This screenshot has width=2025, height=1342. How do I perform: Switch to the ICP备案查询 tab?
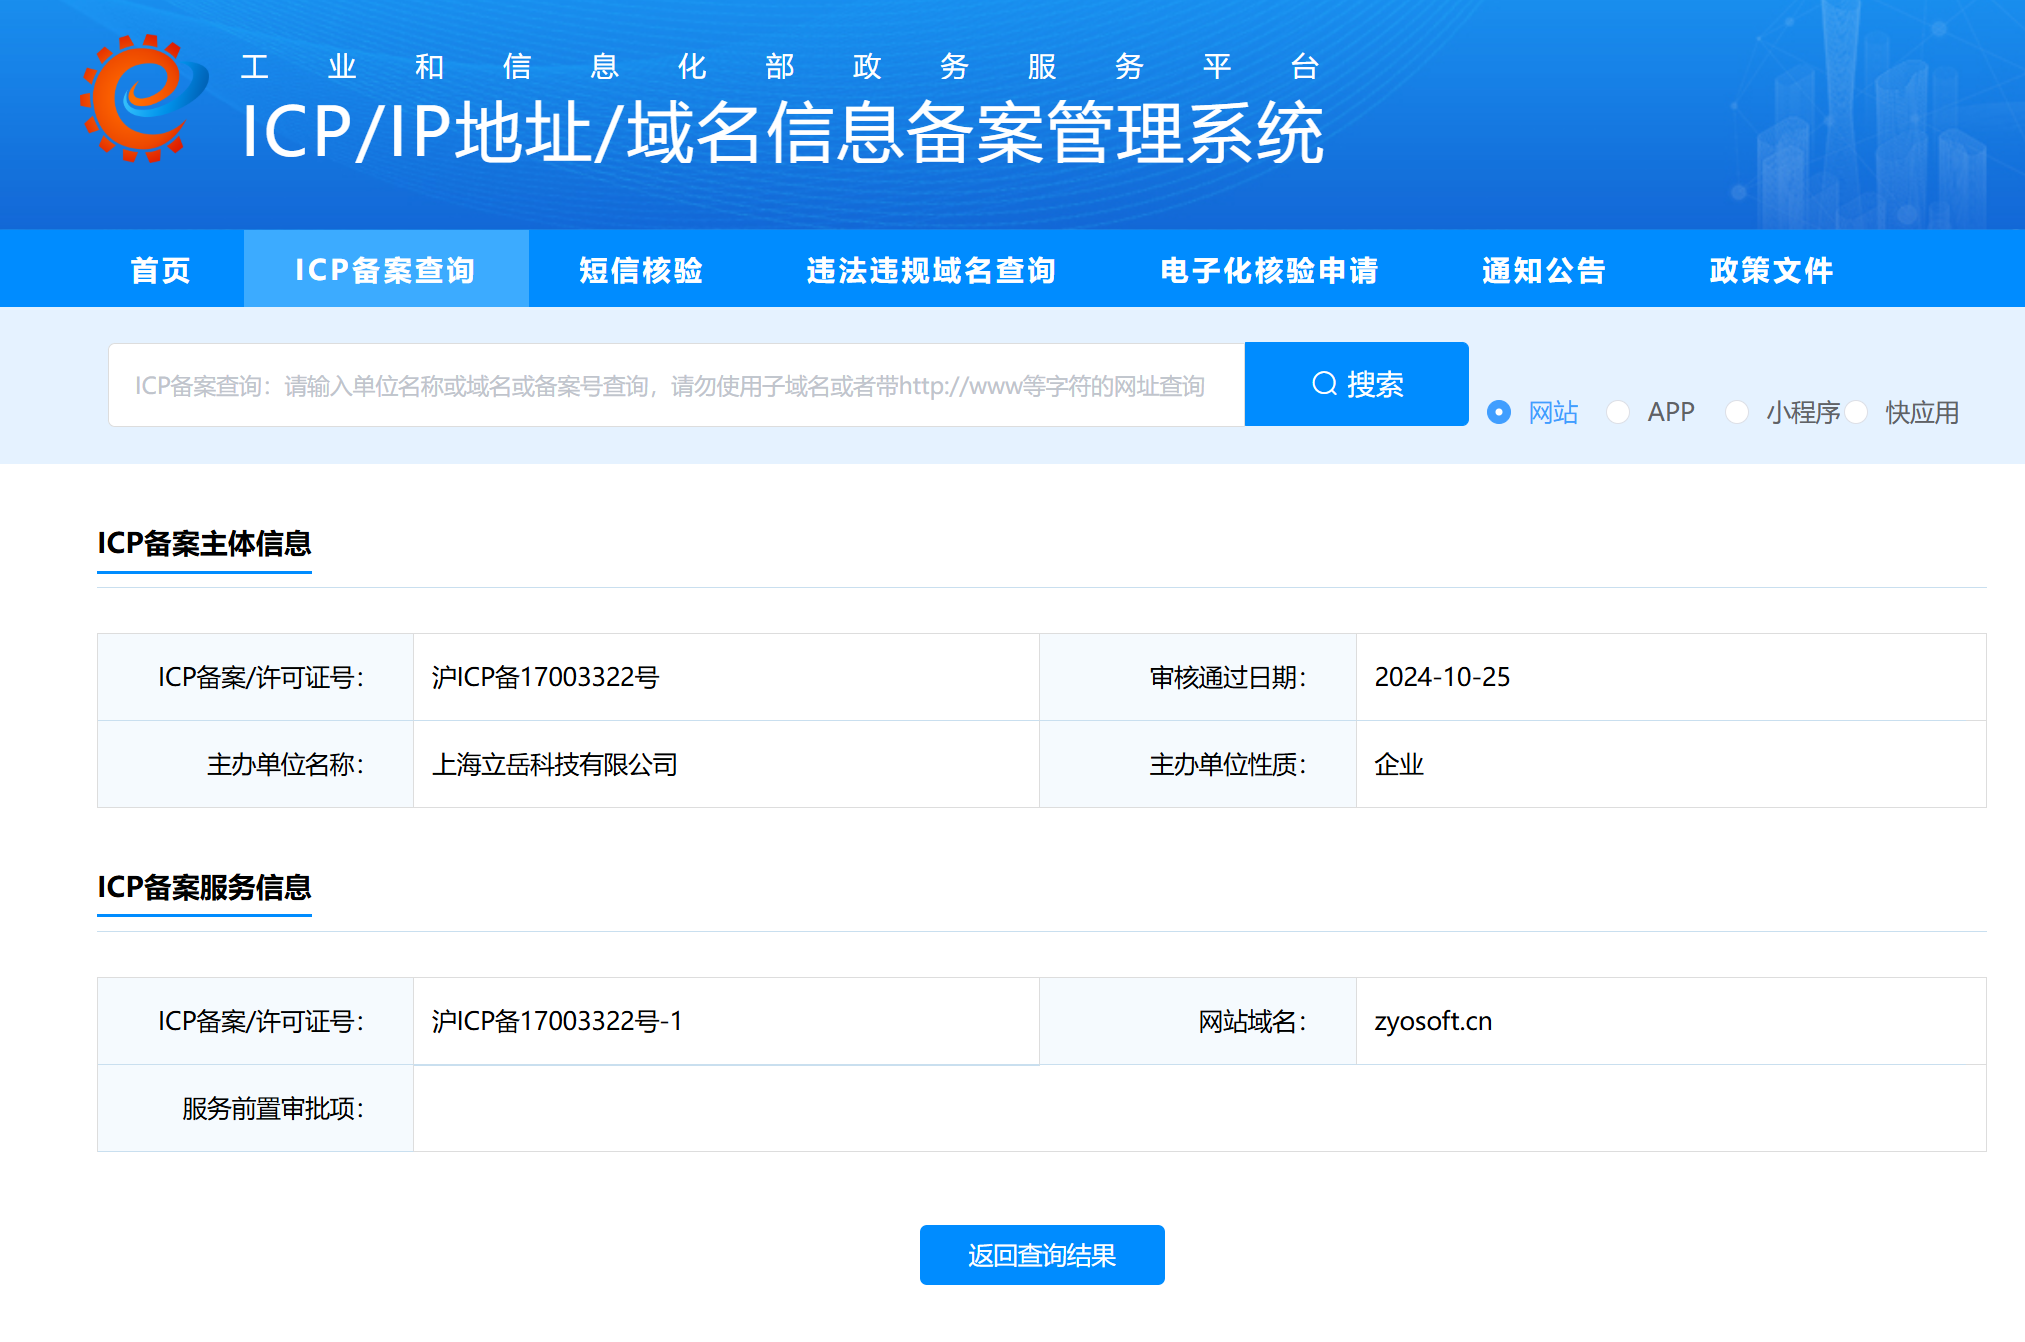pyautogui.click(x=385, y=270)
